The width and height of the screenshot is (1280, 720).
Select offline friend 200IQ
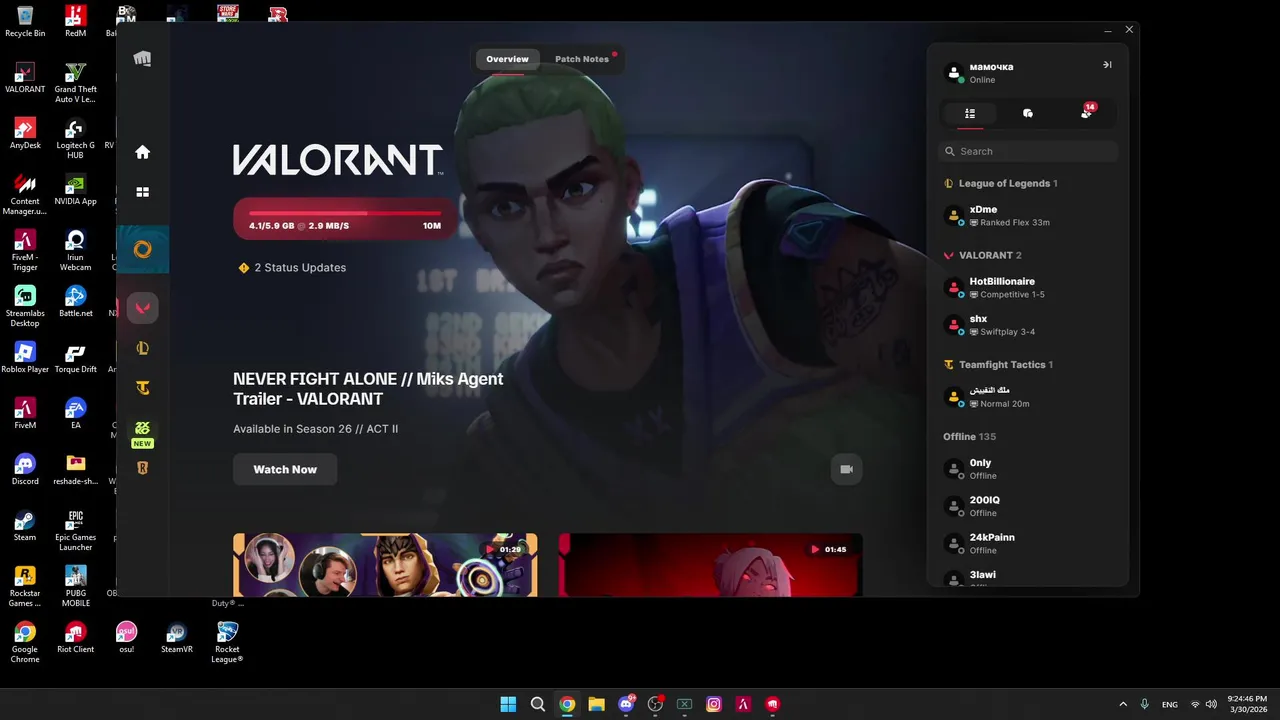click(1028, 506)
